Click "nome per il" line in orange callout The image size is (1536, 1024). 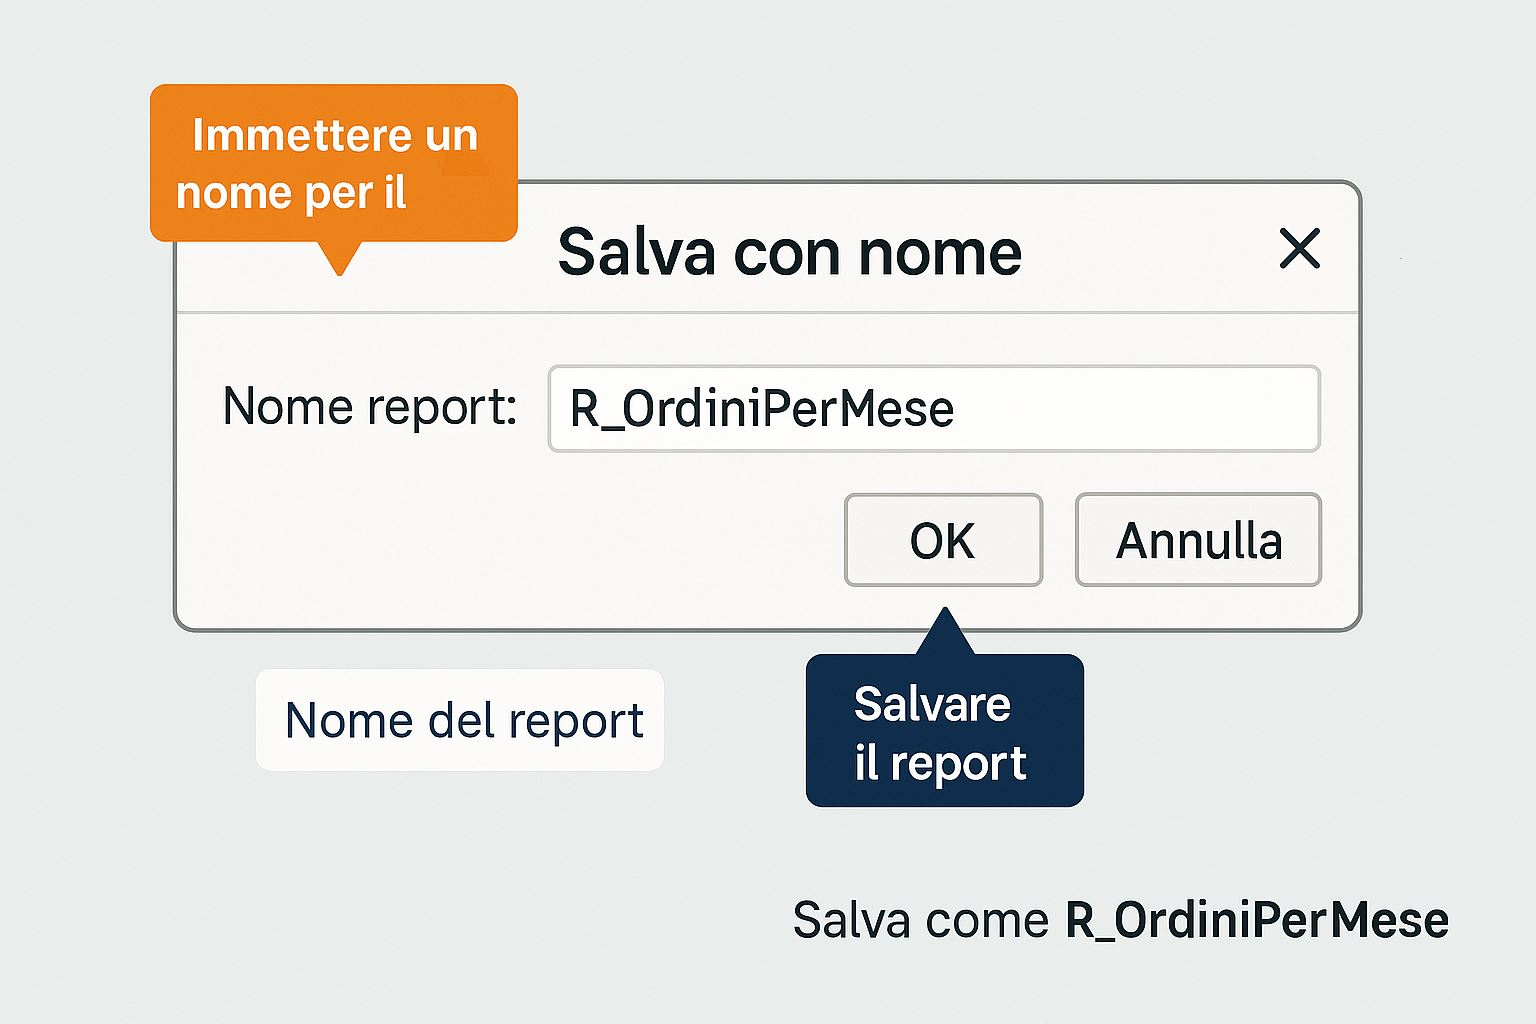click(291, 192)
